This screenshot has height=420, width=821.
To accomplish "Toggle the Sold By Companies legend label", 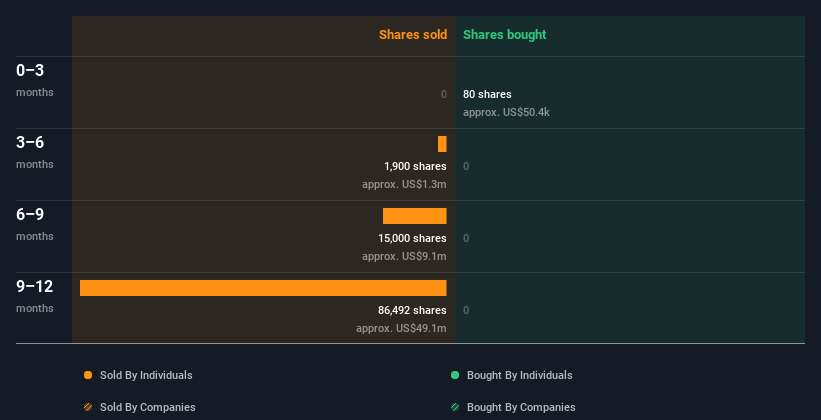I will (x=148, y=407).
